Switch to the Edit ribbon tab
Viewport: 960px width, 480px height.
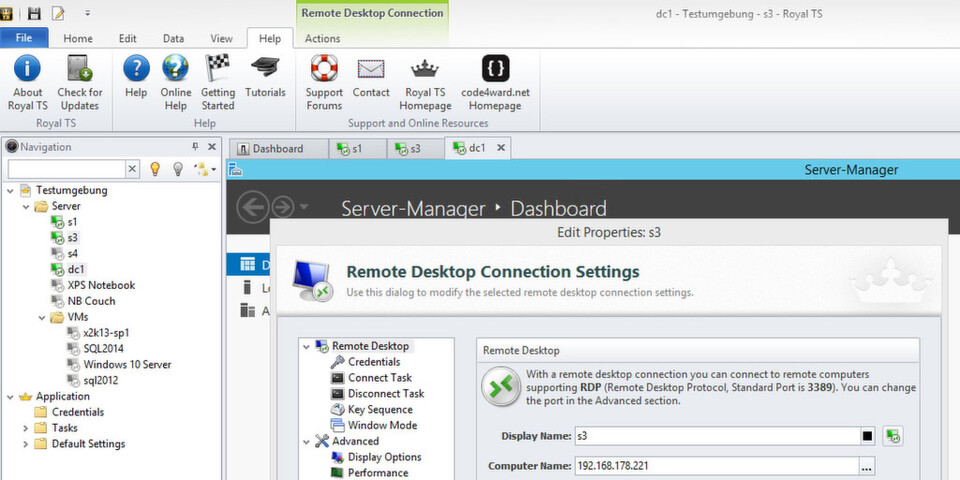point(127,39)
